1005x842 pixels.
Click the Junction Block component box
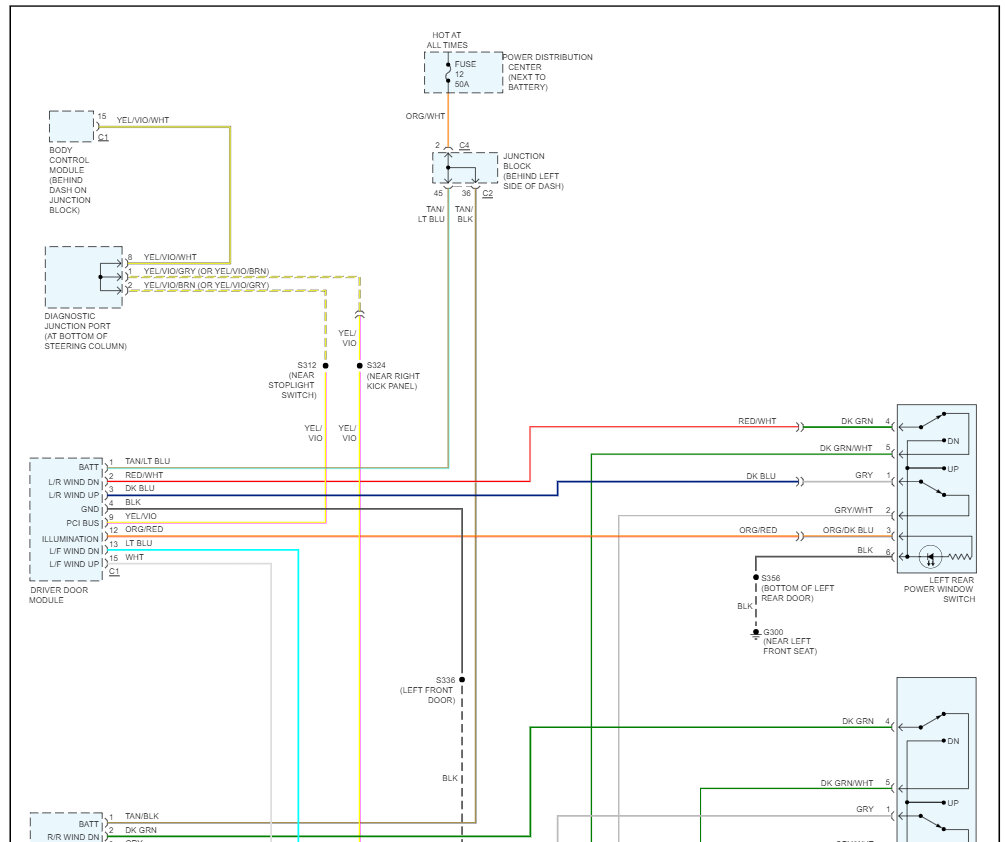coord(465,168)
